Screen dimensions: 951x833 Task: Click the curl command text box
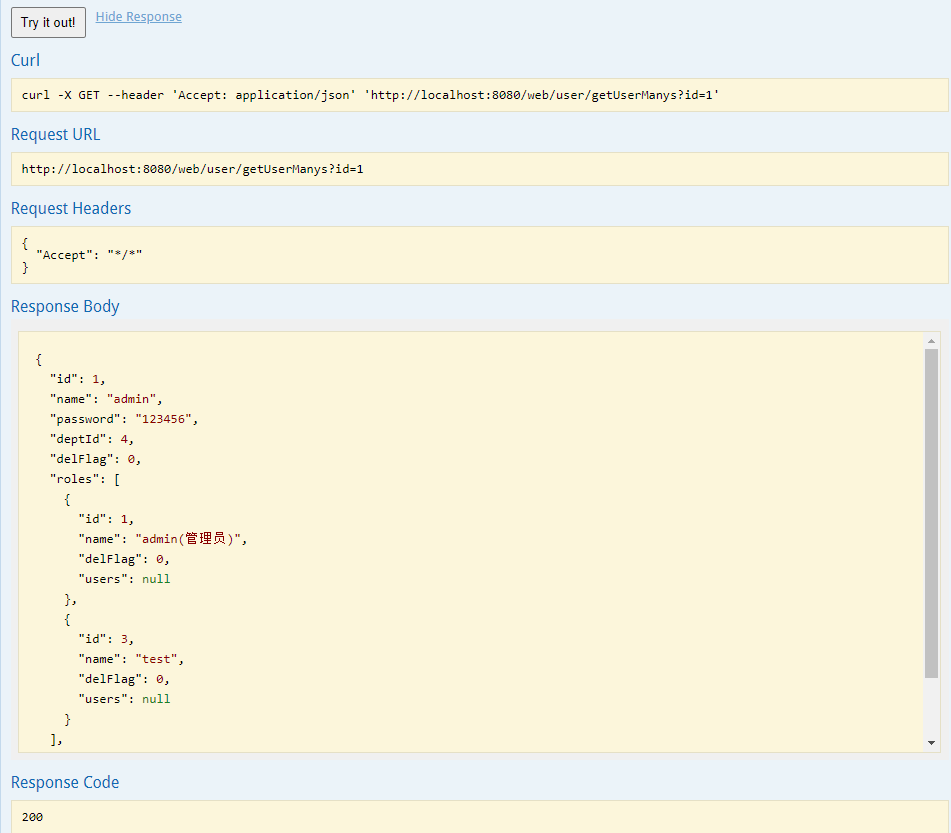click(480, 95)
